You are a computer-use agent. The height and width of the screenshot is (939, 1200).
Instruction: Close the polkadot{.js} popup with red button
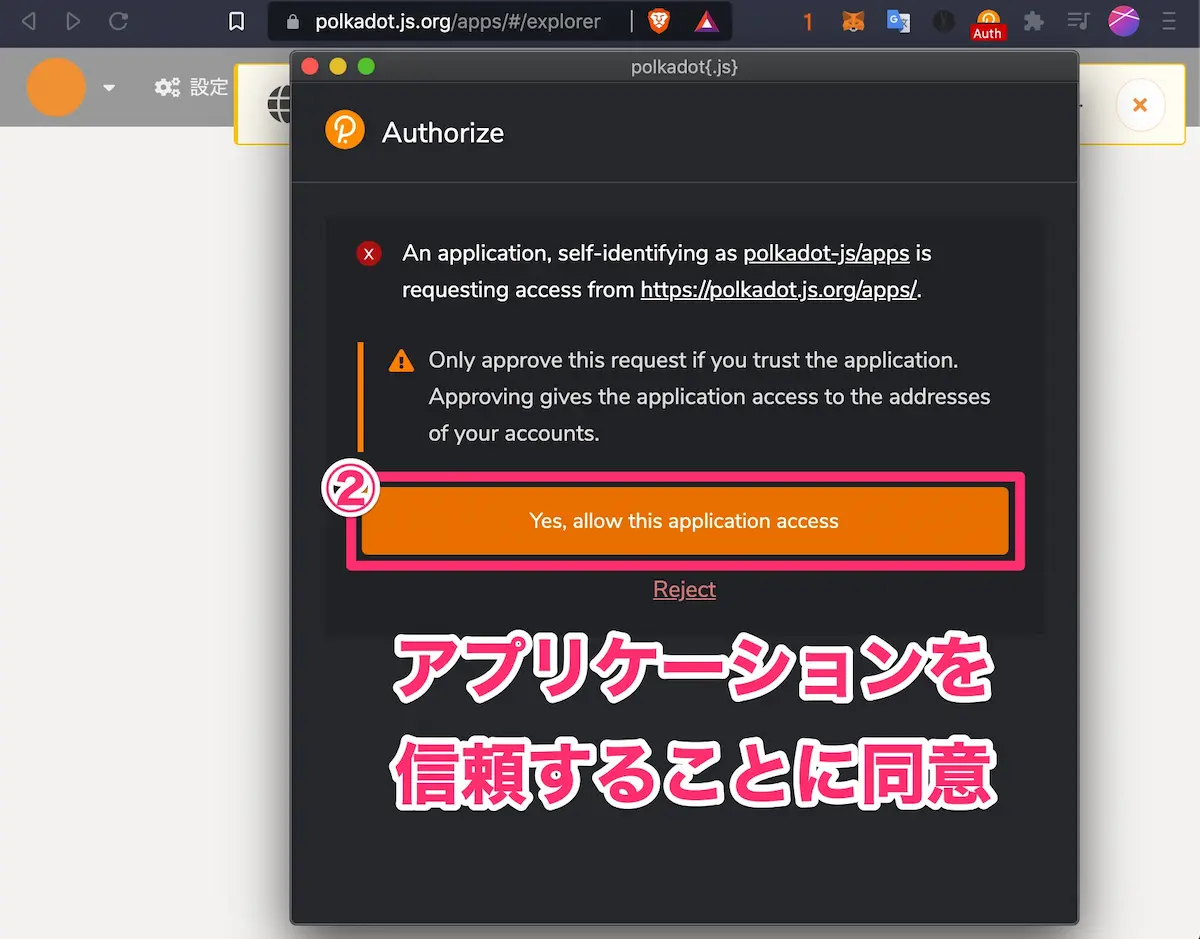(x=310, y=66)
